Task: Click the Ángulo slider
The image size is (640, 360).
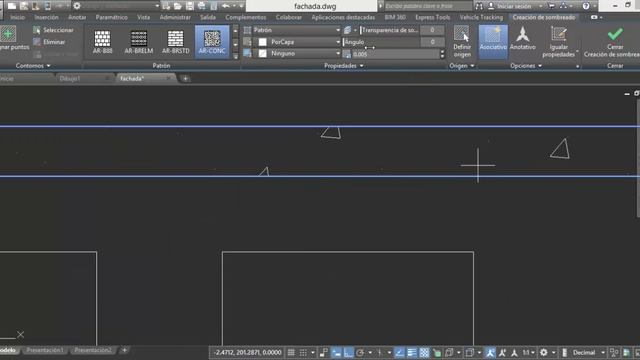Action: point(382,42)
